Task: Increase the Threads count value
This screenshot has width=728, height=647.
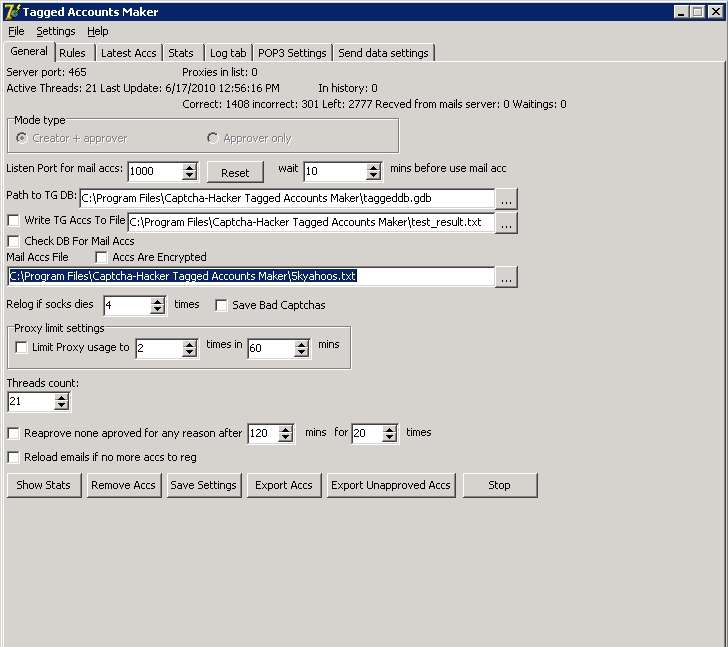Action: pos(61,397)
